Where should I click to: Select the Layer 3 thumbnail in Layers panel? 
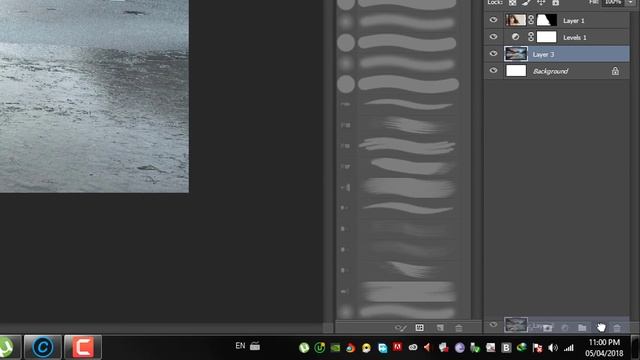click(x=516, y=54)
